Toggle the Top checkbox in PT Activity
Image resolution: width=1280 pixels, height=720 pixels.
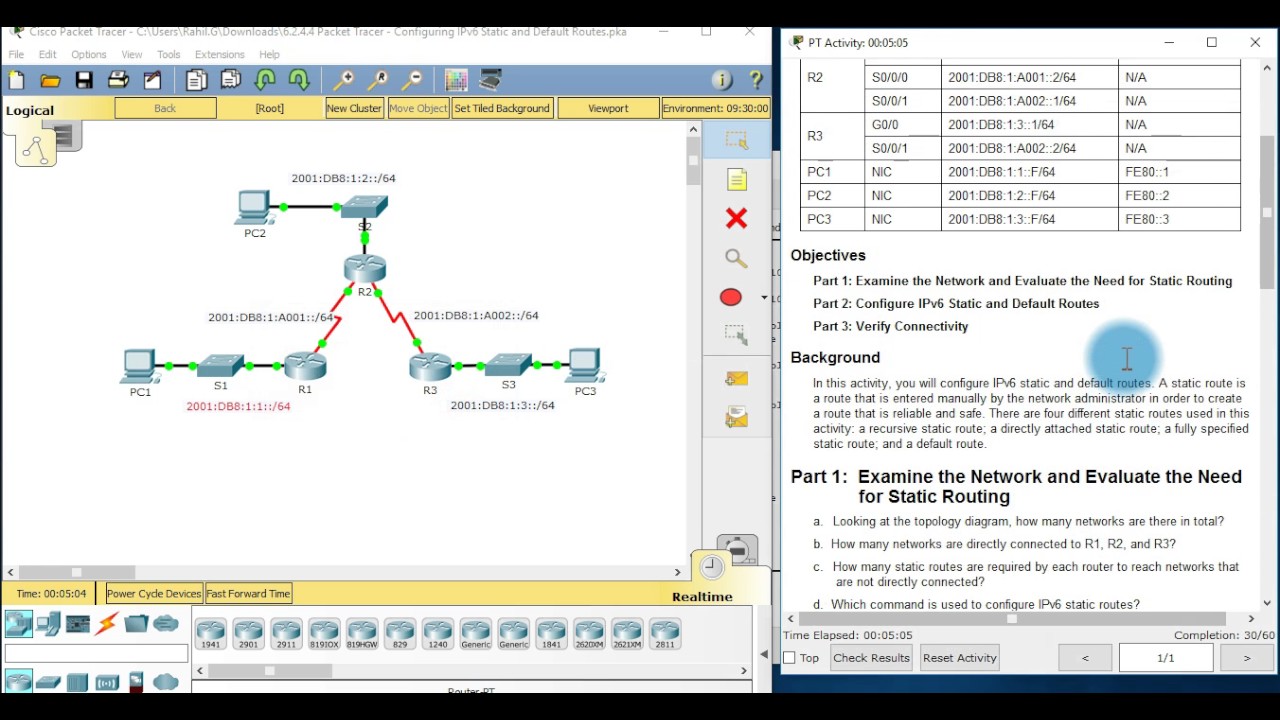tap(790, 658)
